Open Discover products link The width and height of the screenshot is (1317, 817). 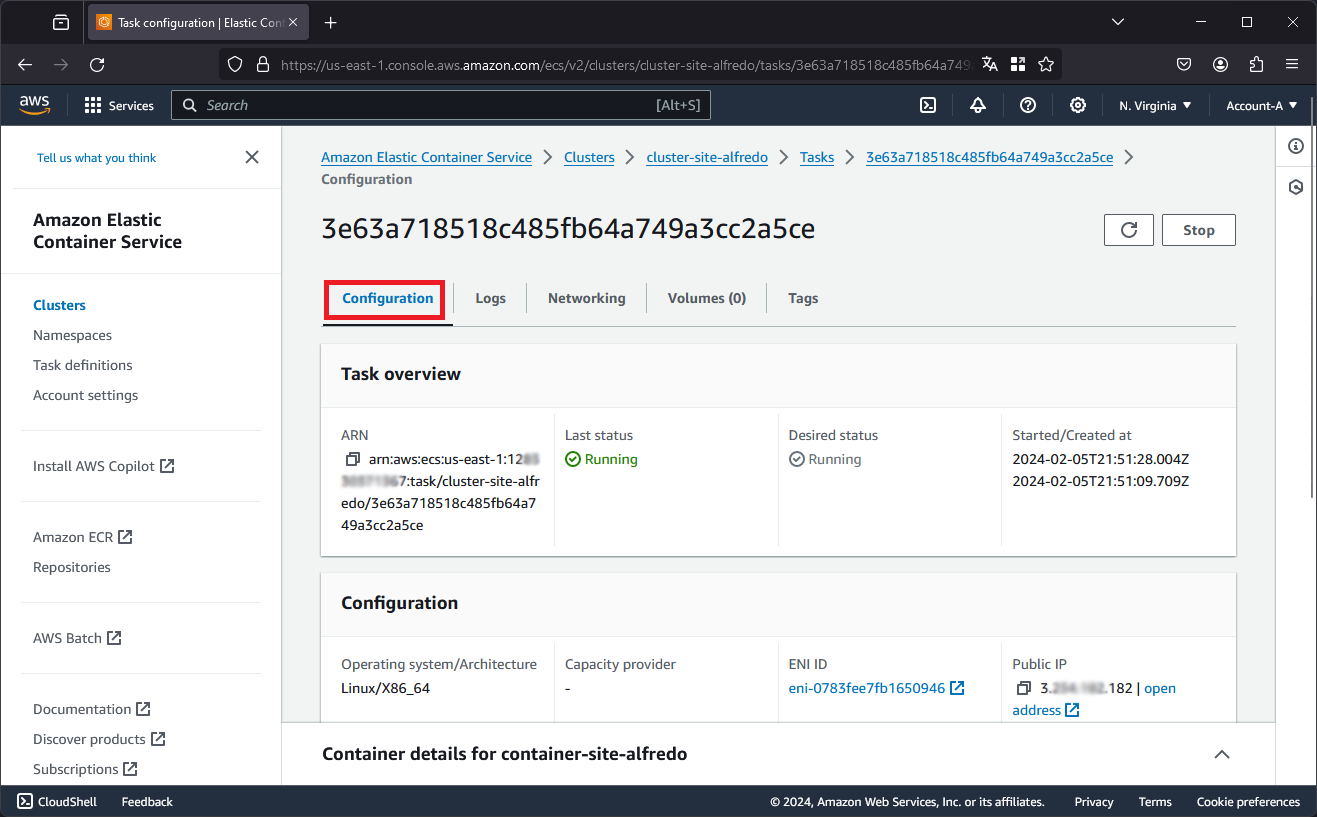click(99, 739)
